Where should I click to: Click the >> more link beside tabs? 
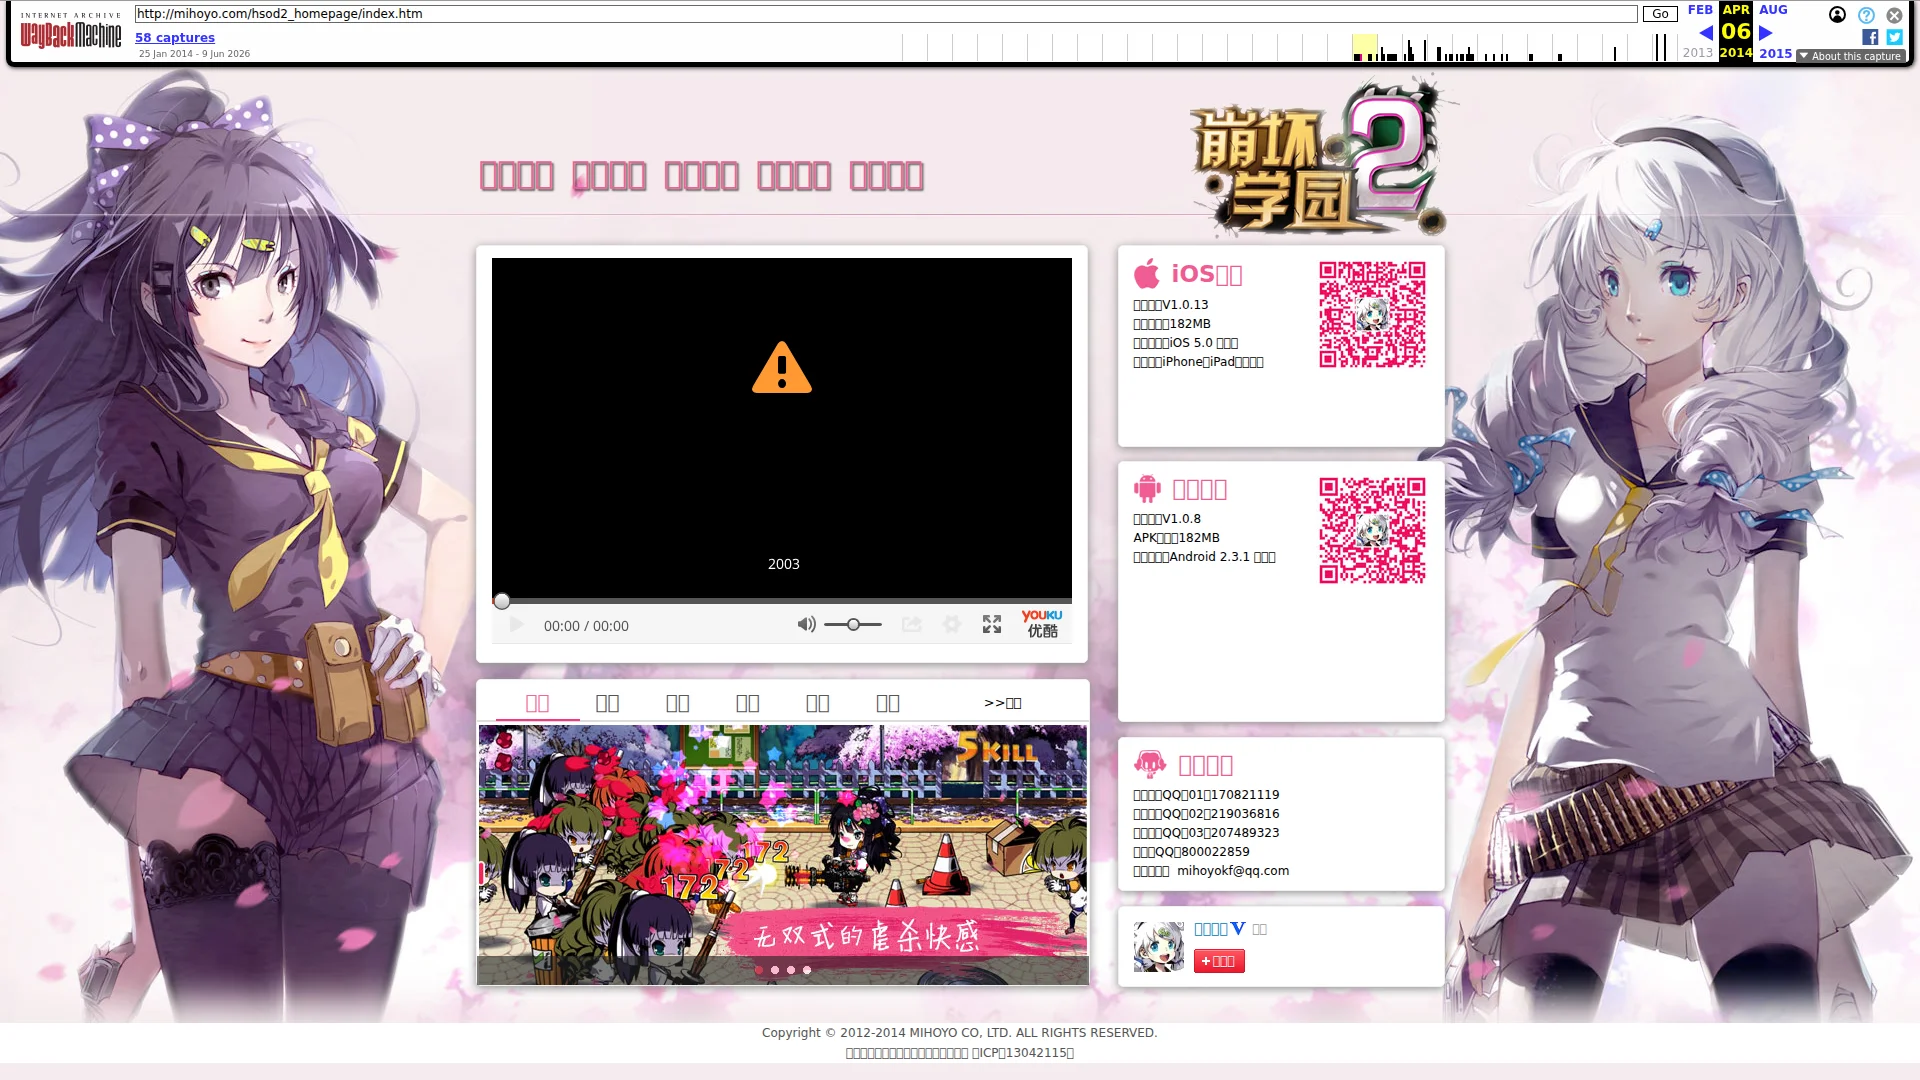(1002, 703)
